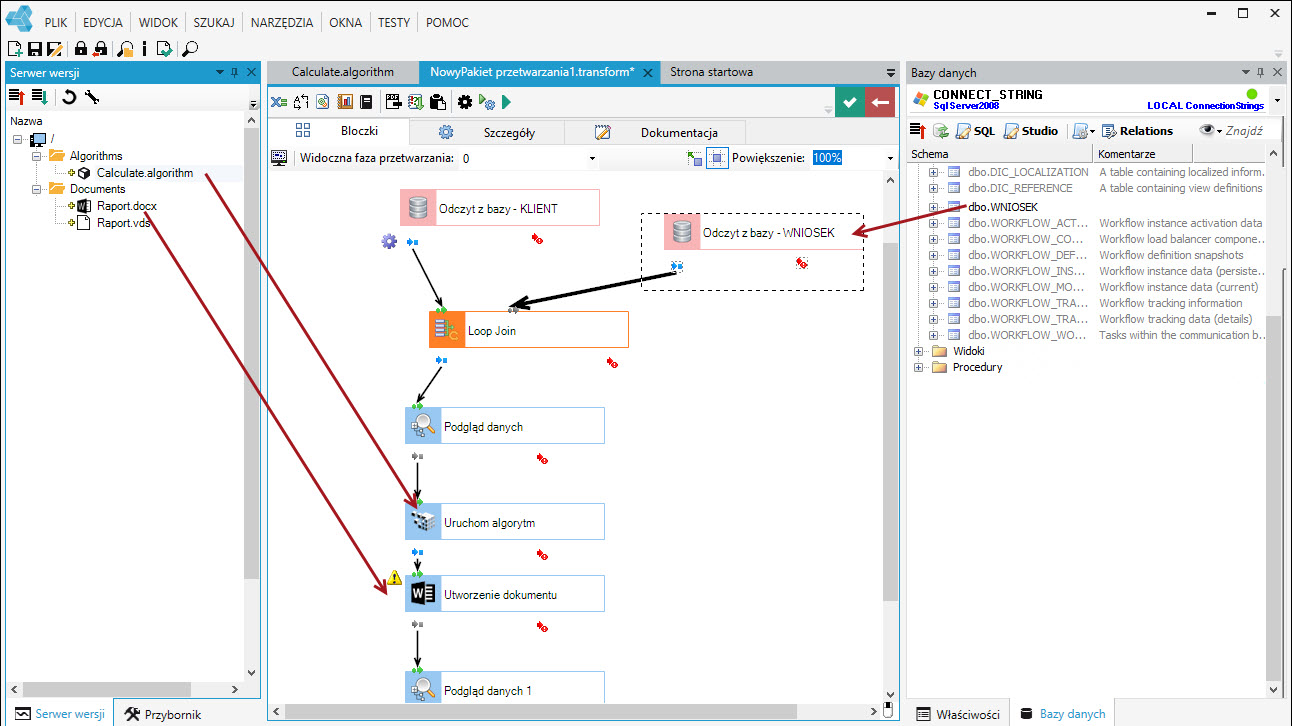Viewport: 1292px width, 726px height.
Task: Click the Loop Join block icon
Action: tap(446, 329)
